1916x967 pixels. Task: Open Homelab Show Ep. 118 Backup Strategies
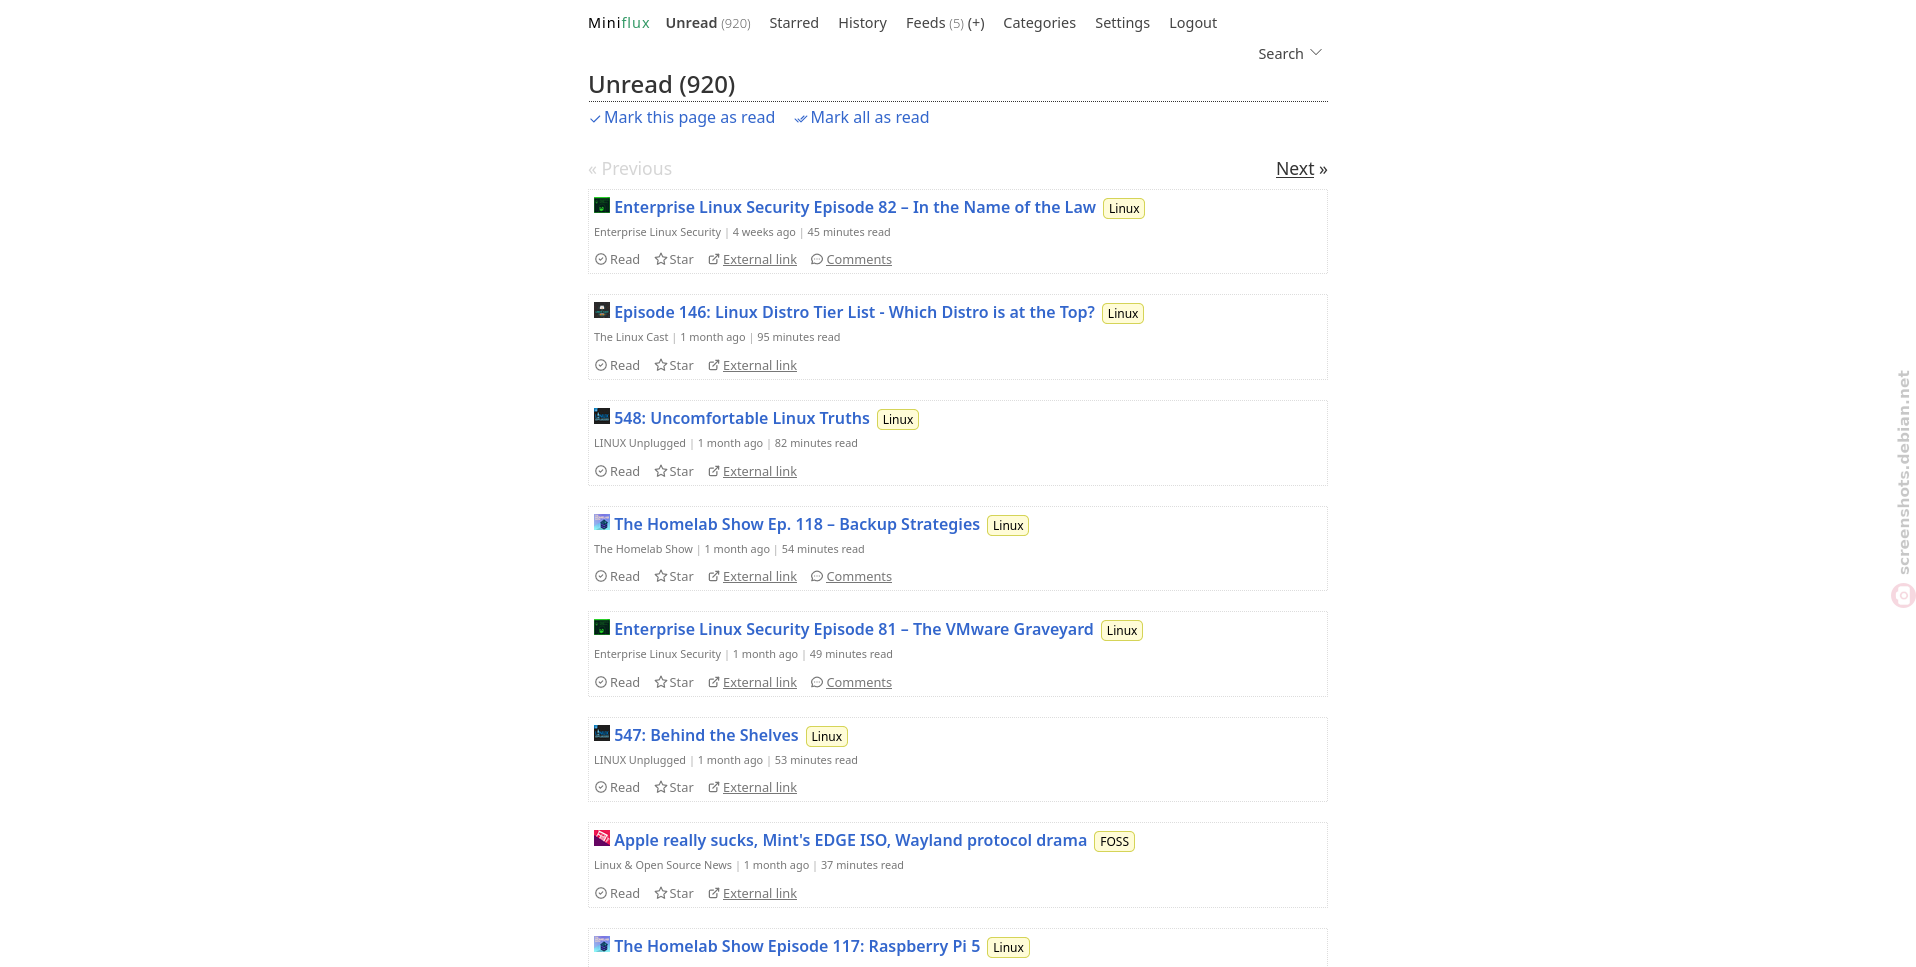[x=796, y=524]
